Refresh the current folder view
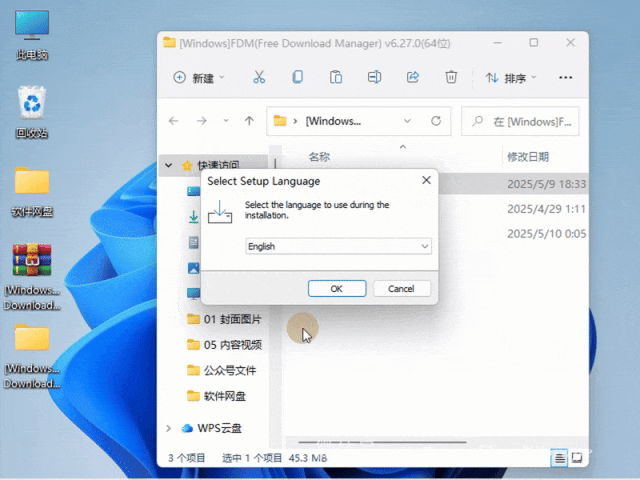Viewport: 640px width, 480px height. pos(436,121)
